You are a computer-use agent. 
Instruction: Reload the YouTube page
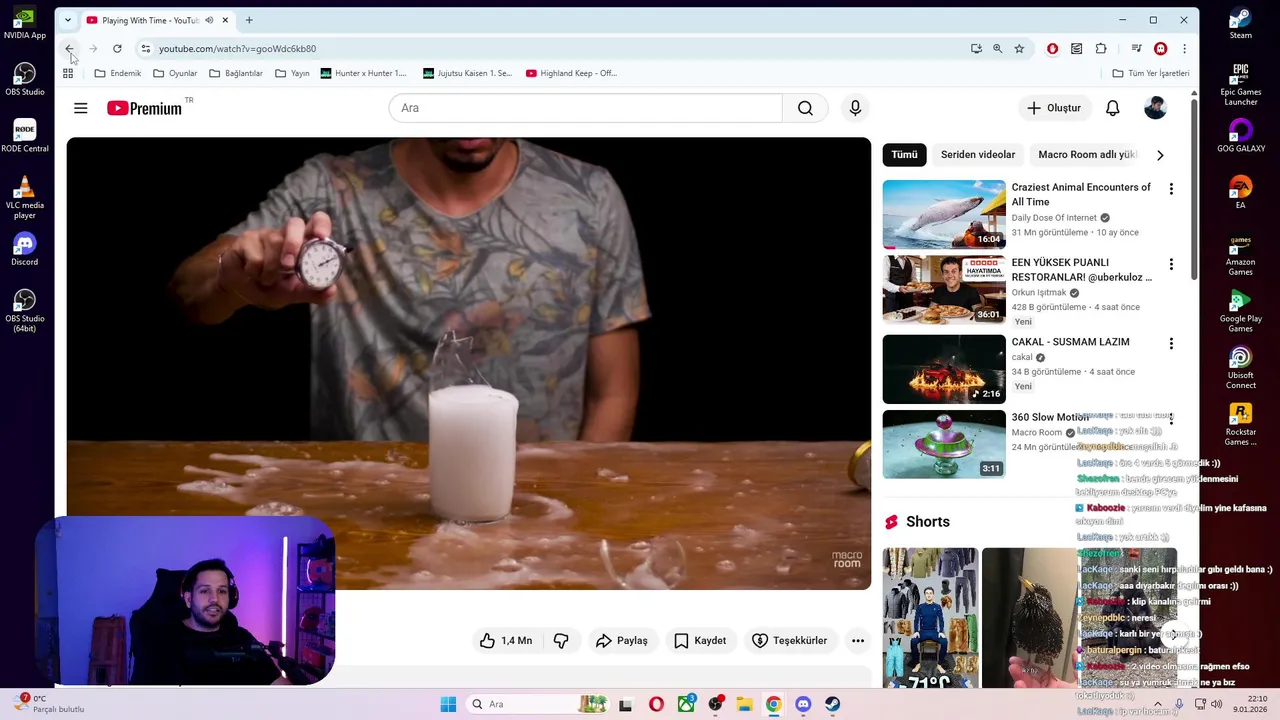[x=117, y=48]
